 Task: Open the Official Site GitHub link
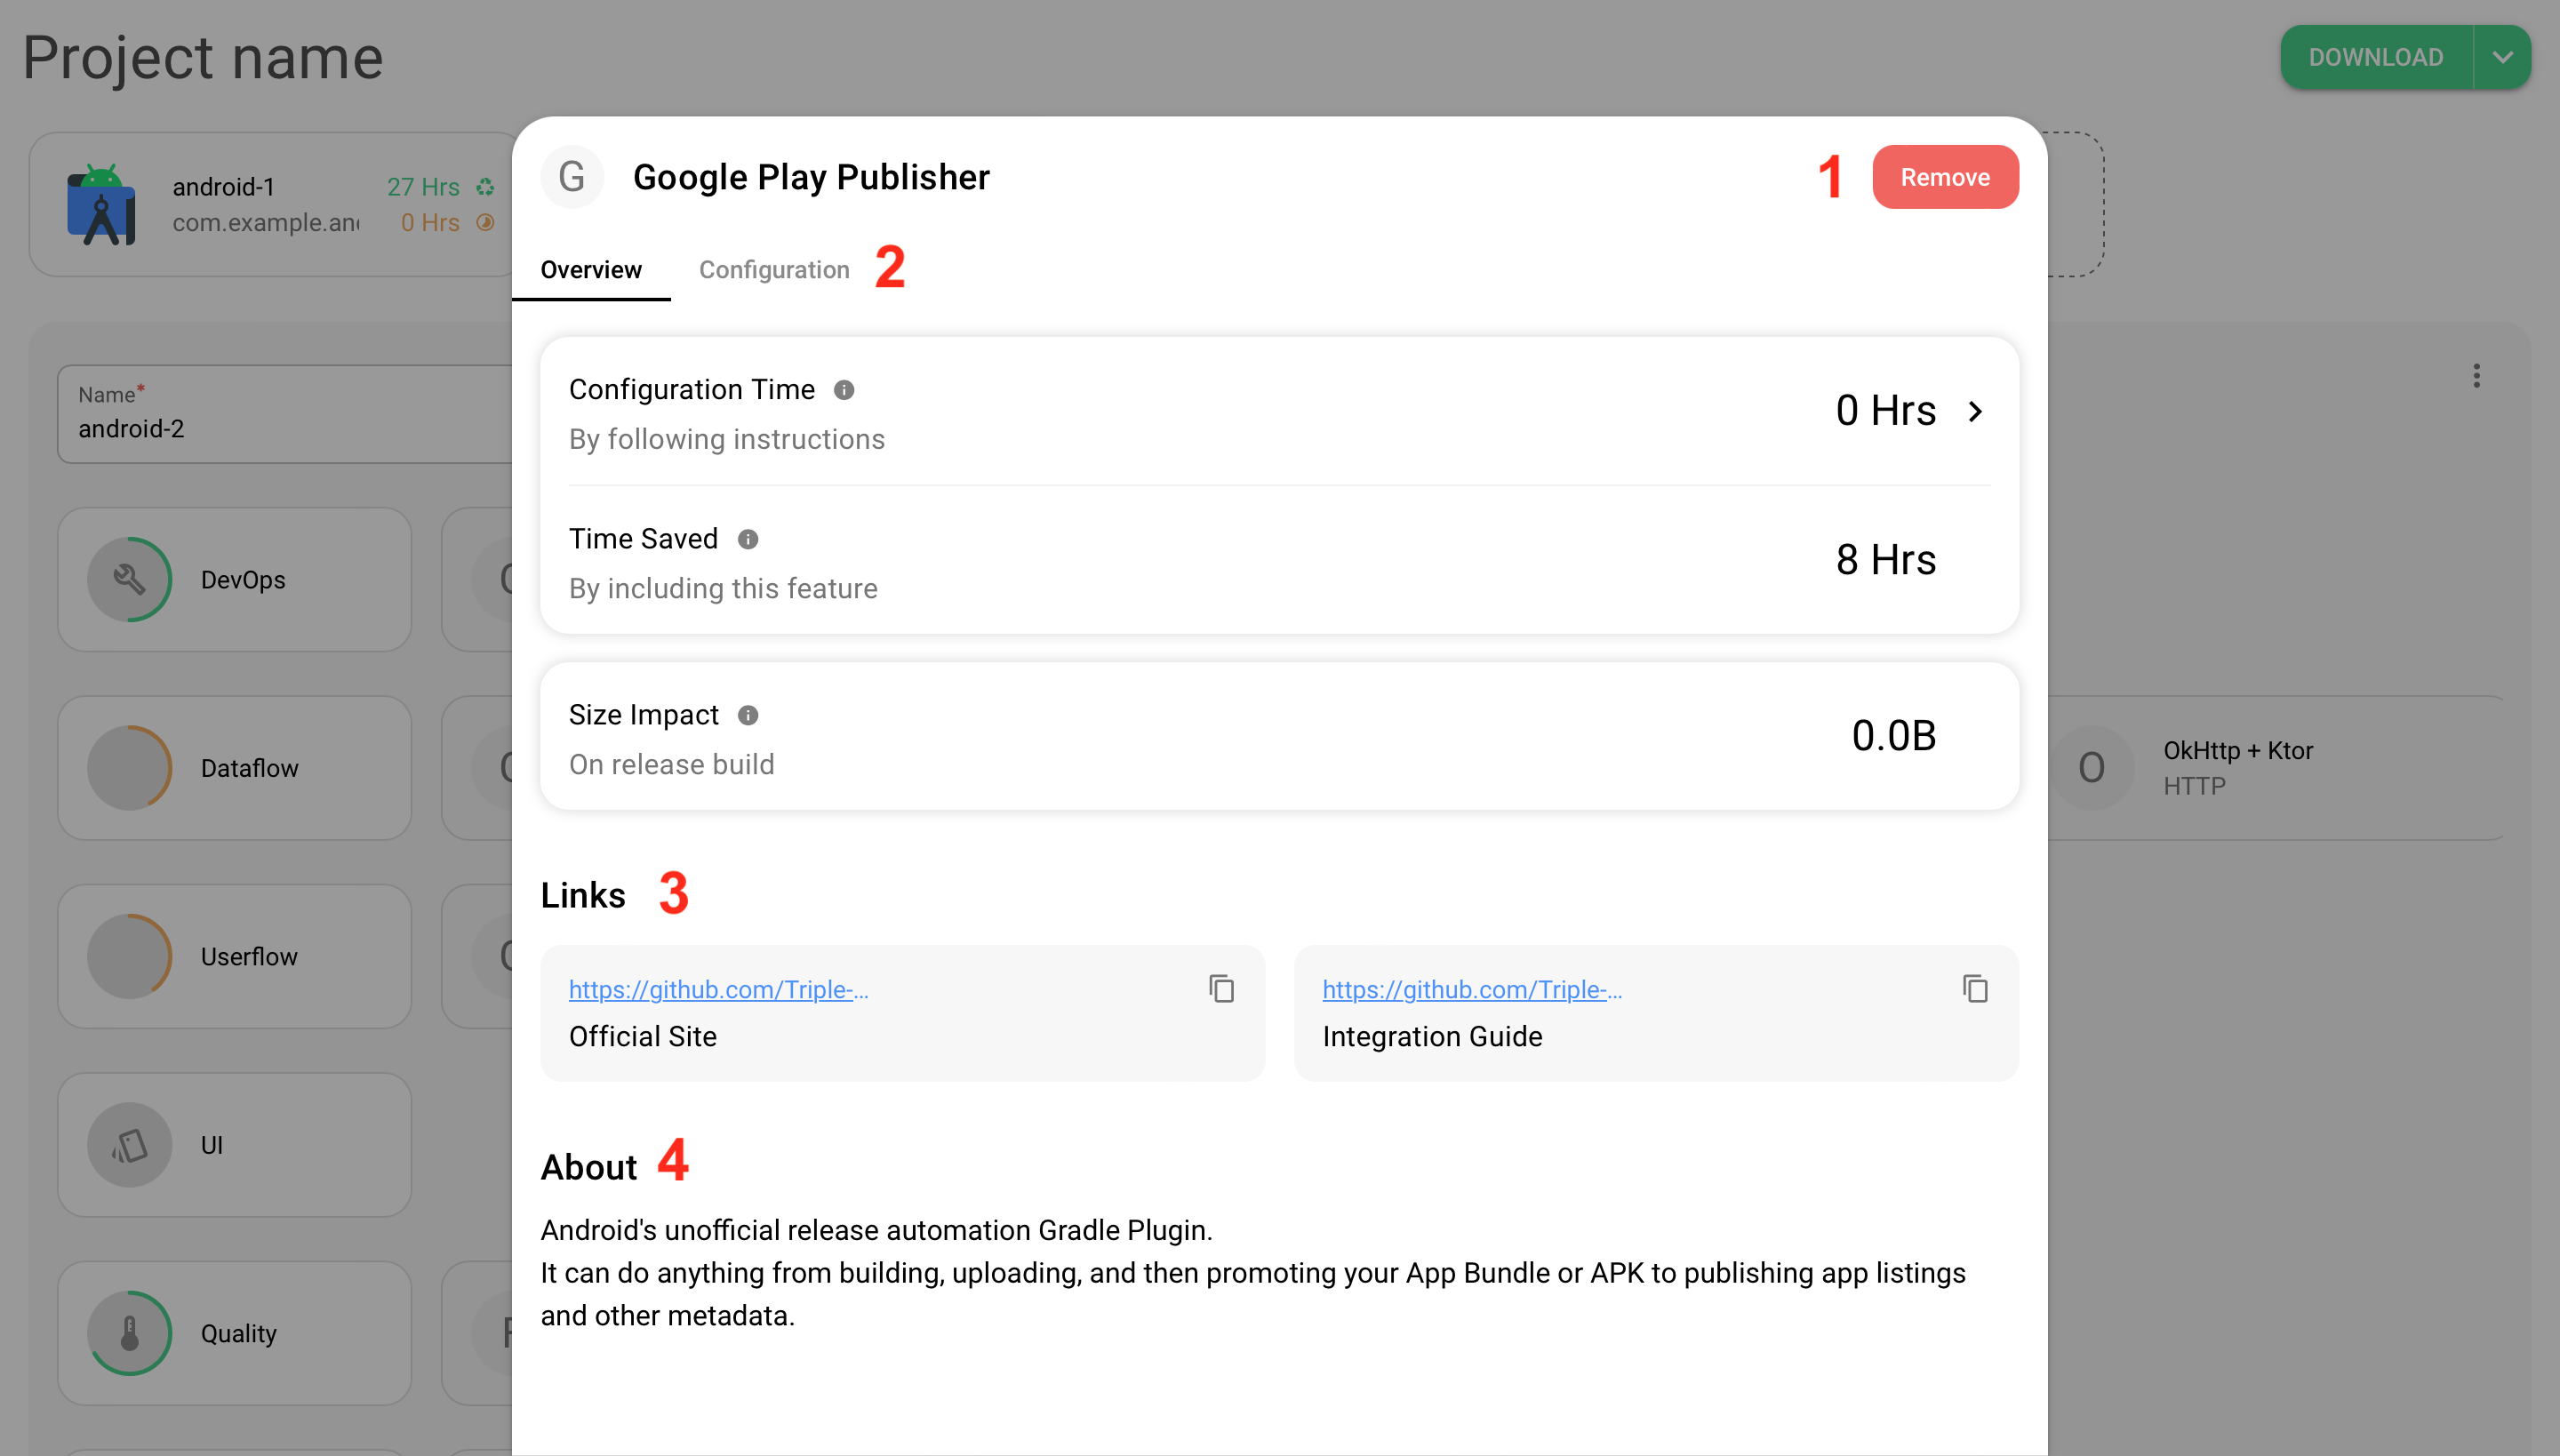[x=718, y=989]
